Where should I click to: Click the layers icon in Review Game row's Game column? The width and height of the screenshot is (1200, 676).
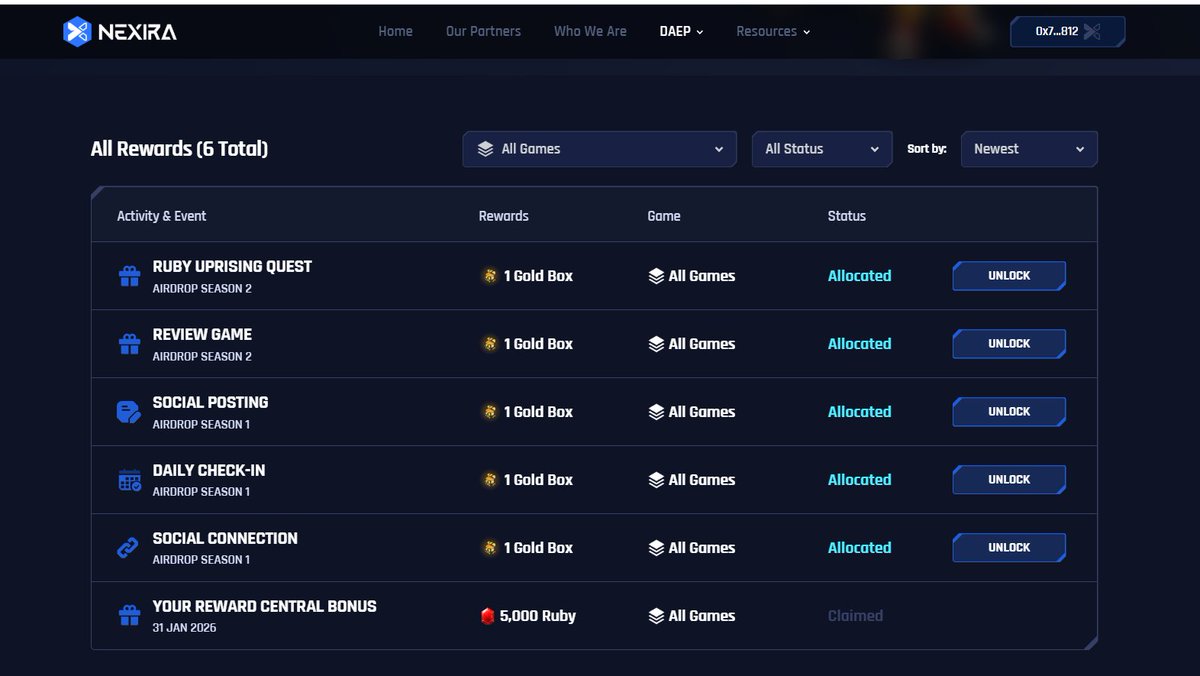(x=656, y=344)
